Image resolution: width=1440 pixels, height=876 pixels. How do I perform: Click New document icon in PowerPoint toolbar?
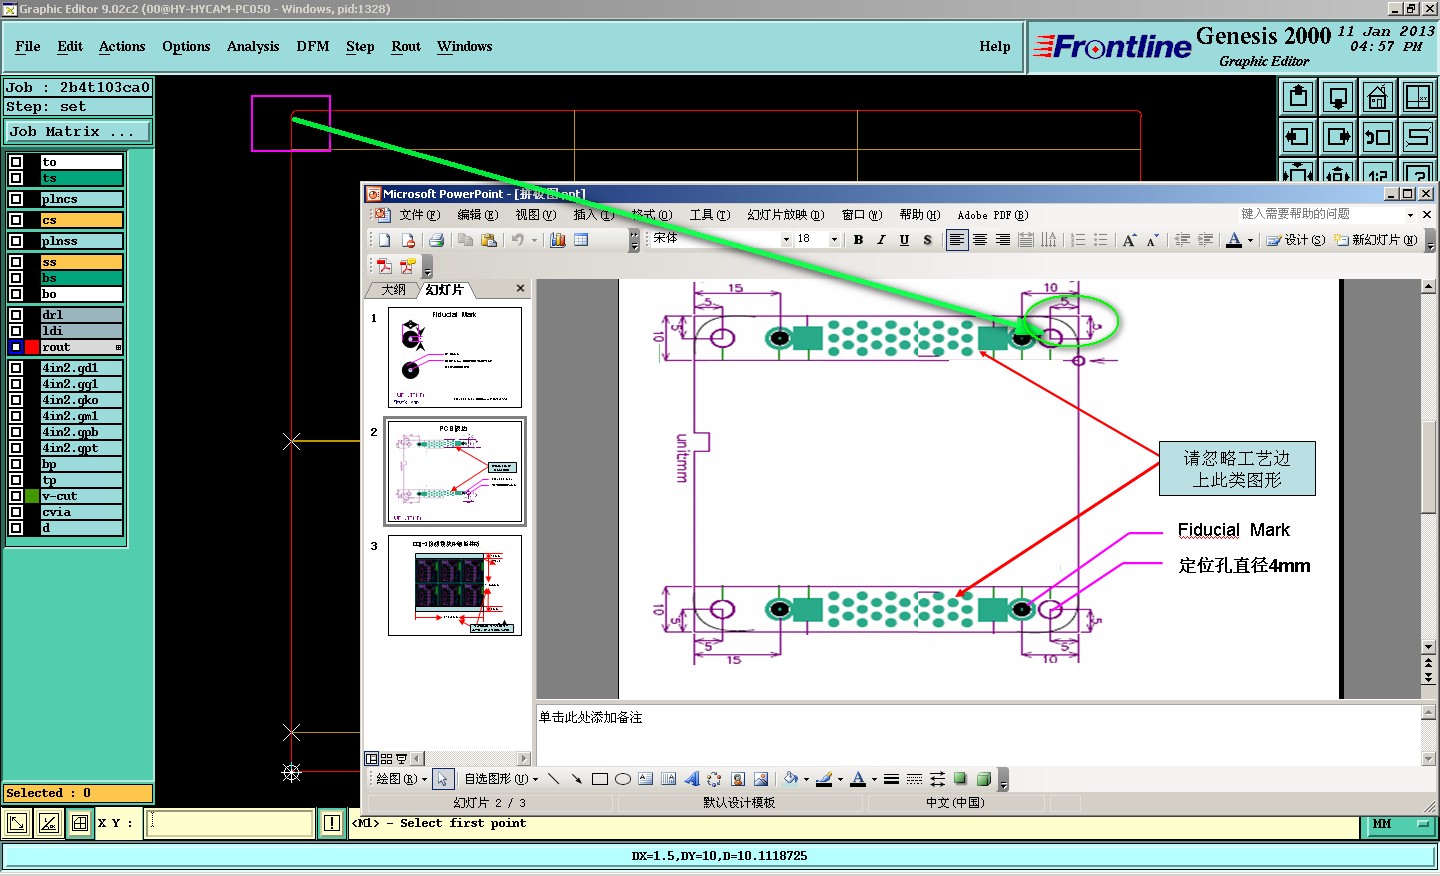pos(384,240)
